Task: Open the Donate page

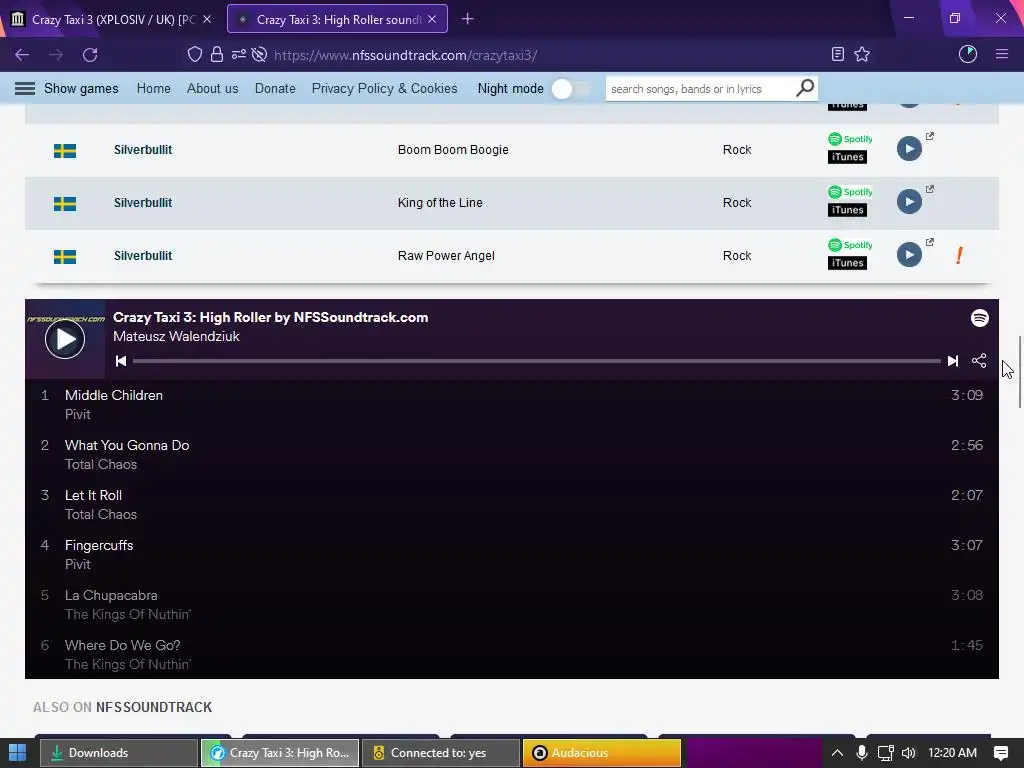Action: coord(275,88)
